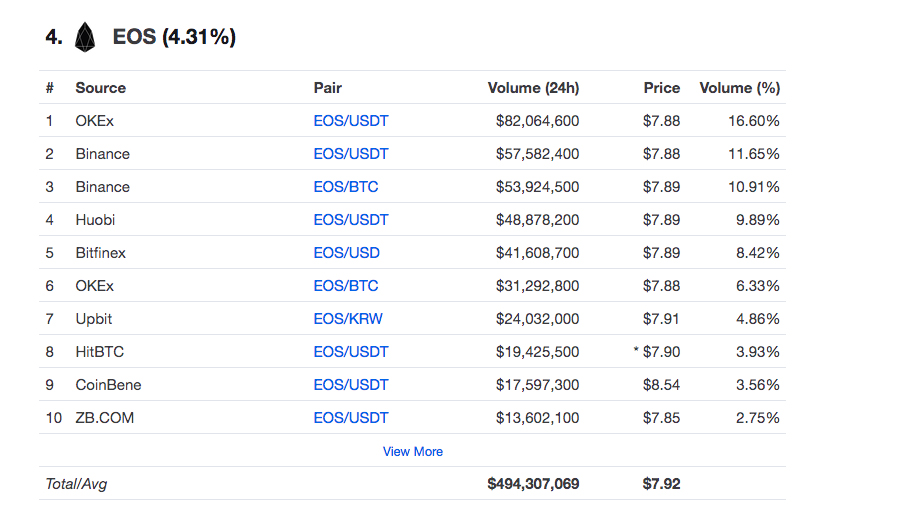Click the $82,064,600 volume value
This screenshot has width=913, height=532.
(x=537, y=120)
